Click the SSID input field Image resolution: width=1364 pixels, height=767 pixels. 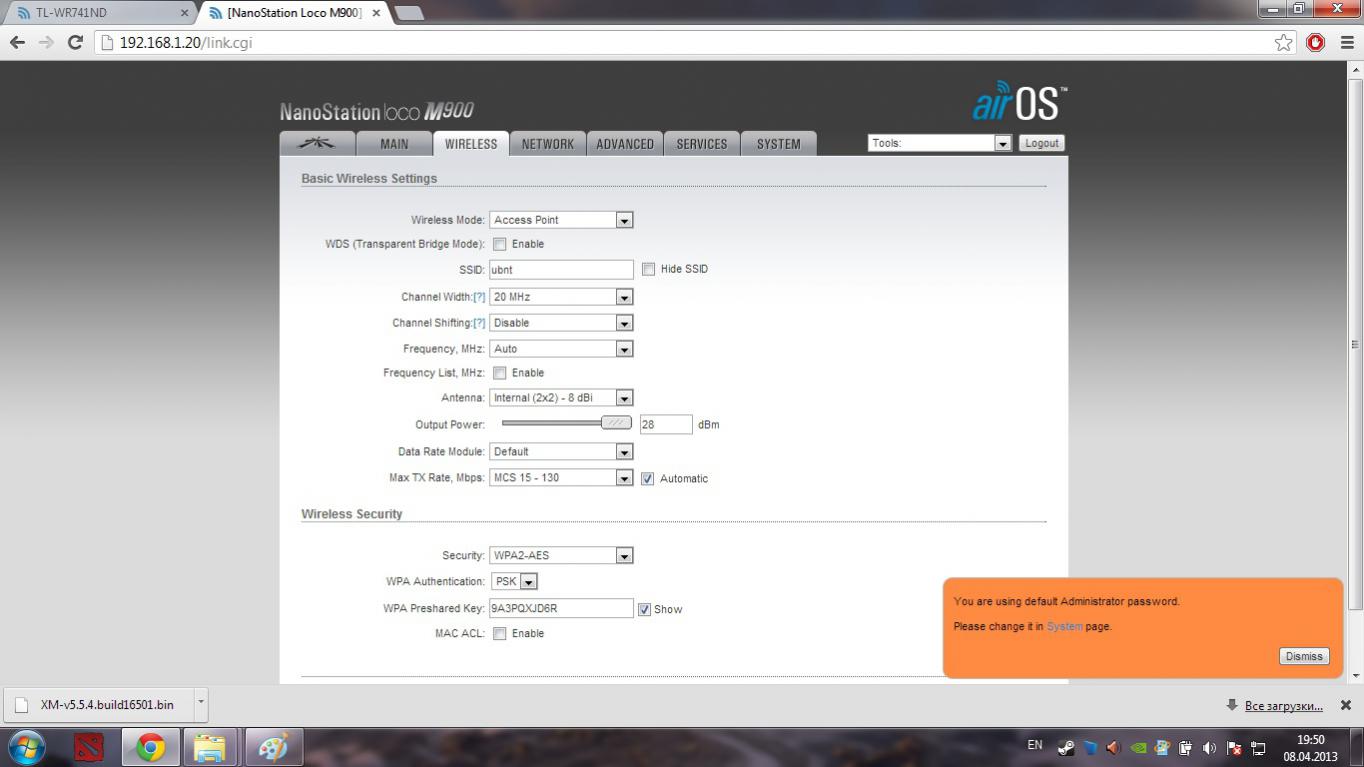click(561, 270)
